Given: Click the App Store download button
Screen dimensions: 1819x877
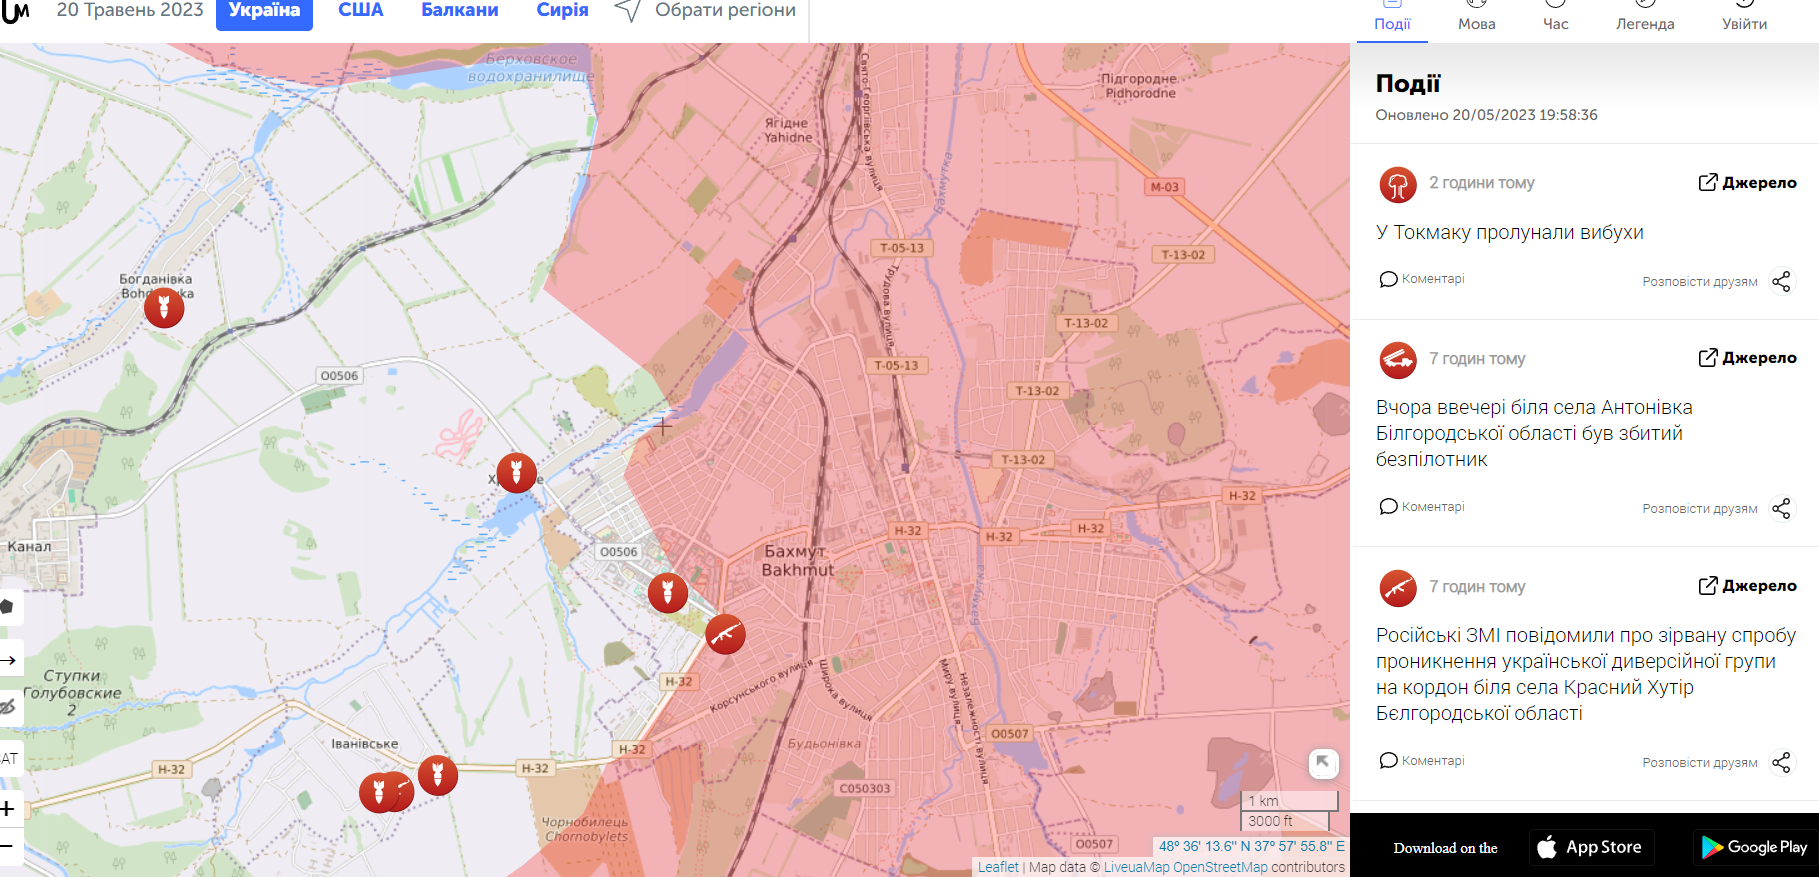Looking at the screenshot, I should pyautogui.click(x=1591, y=847).
